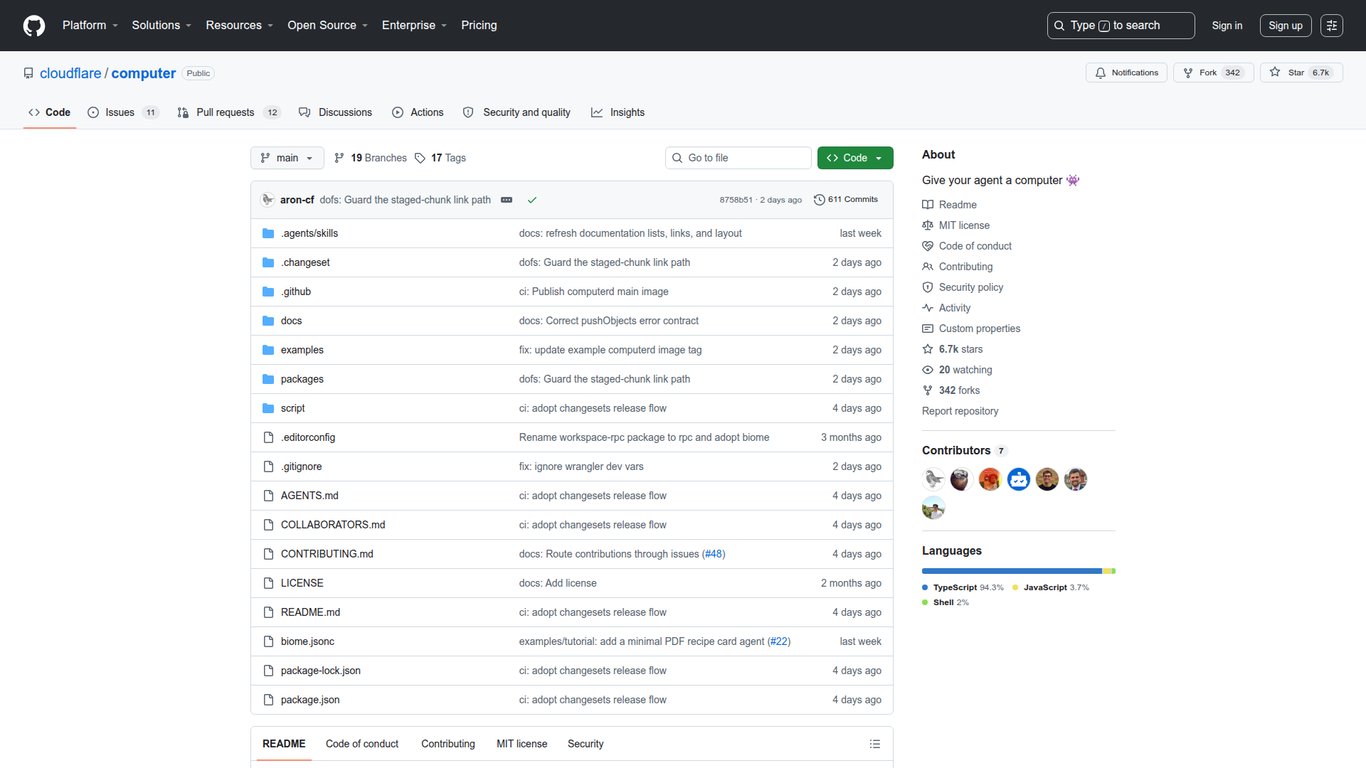
Task: Switch to the Pull requests tab
Action: point(229,112)
